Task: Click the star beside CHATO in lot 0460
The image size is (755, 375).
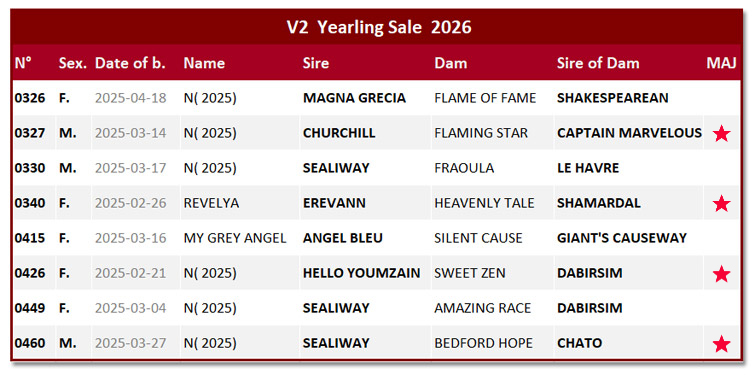Action: click(x=721, y=344)
